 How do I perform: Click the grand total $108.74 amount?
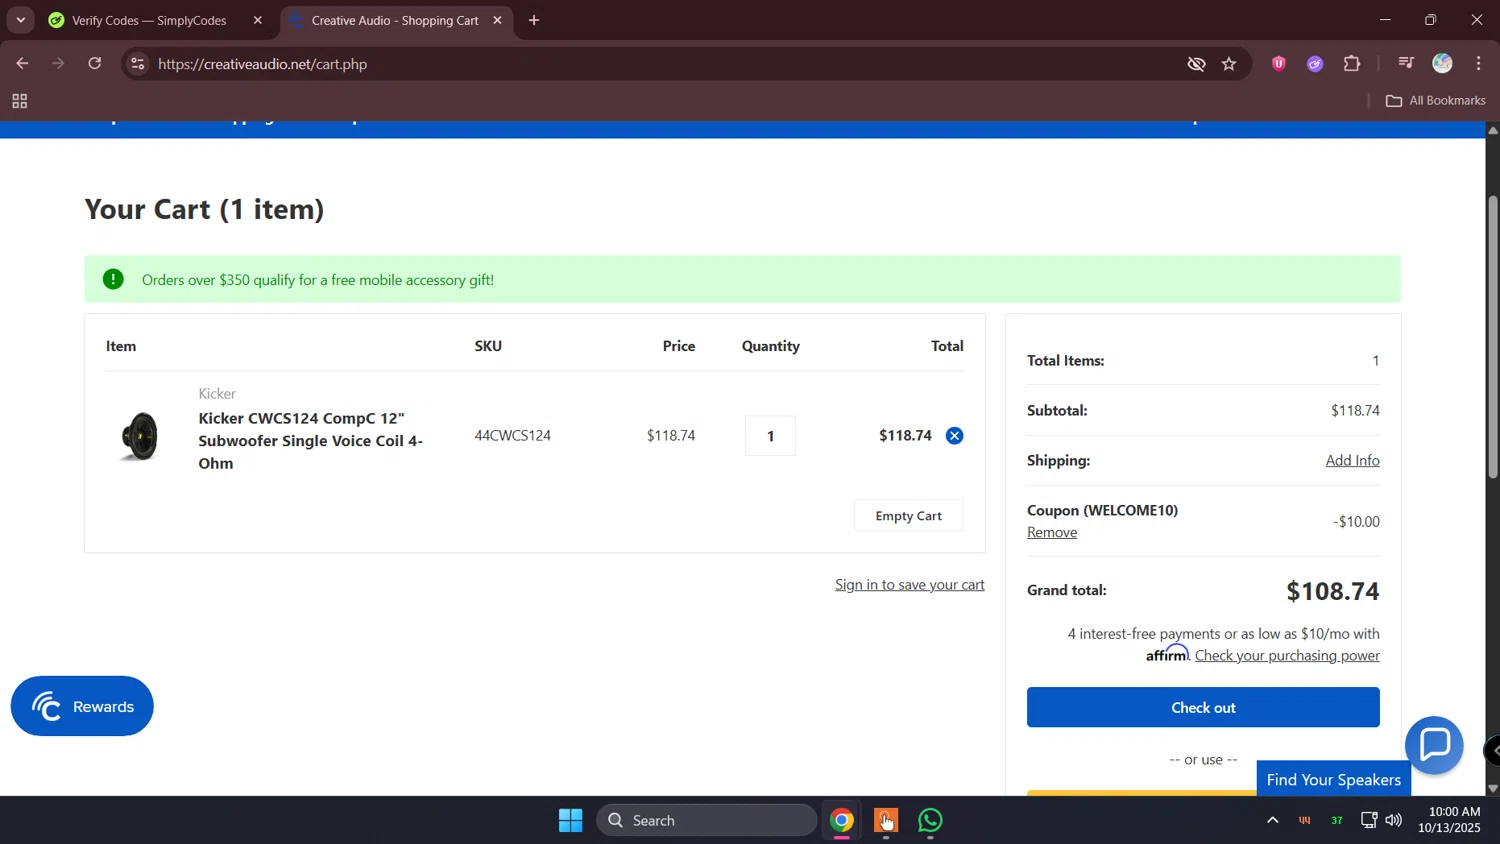1332,591
